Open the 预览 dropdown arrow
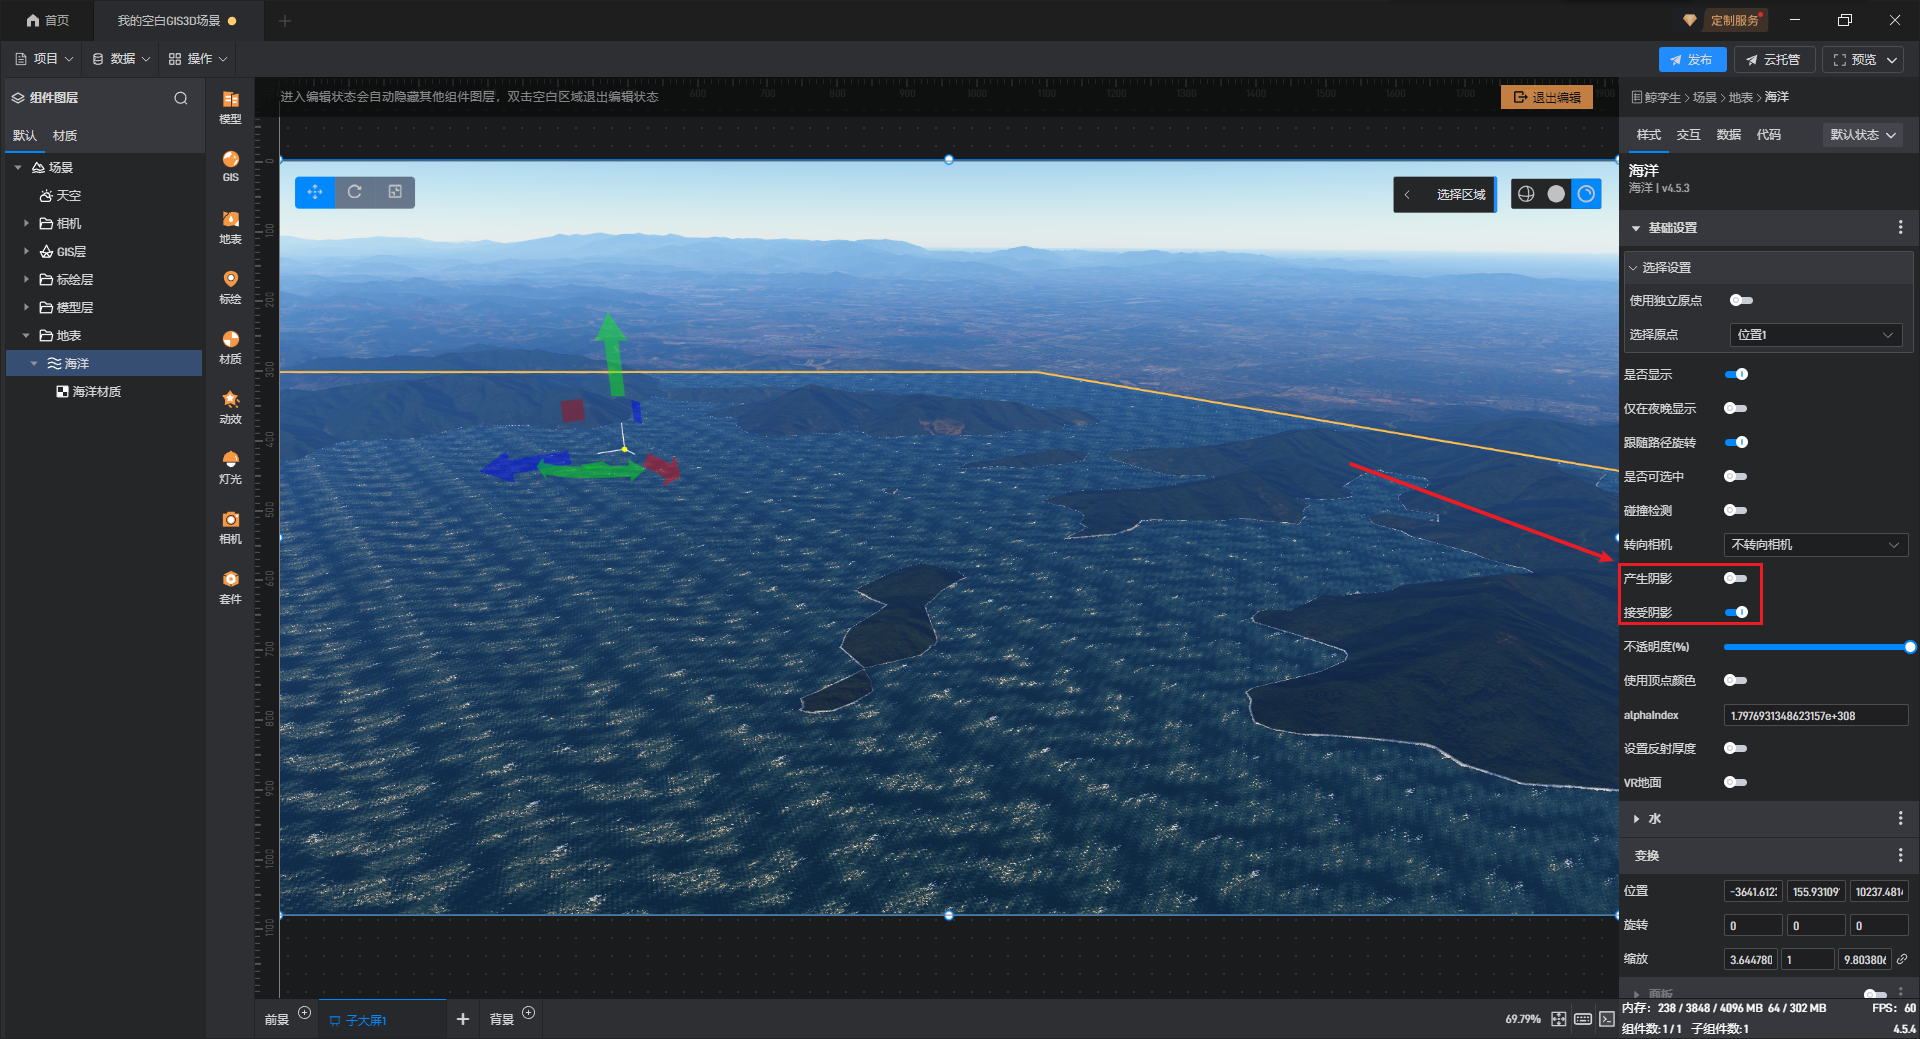 [1892, 60]
